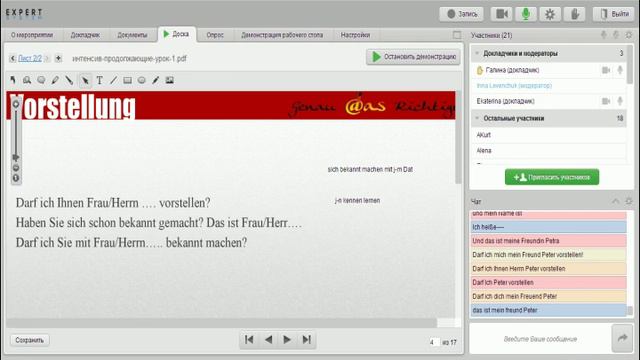Toggle Галина's microphone icon
Screen dimensions: 640x360
coord(620,70)
